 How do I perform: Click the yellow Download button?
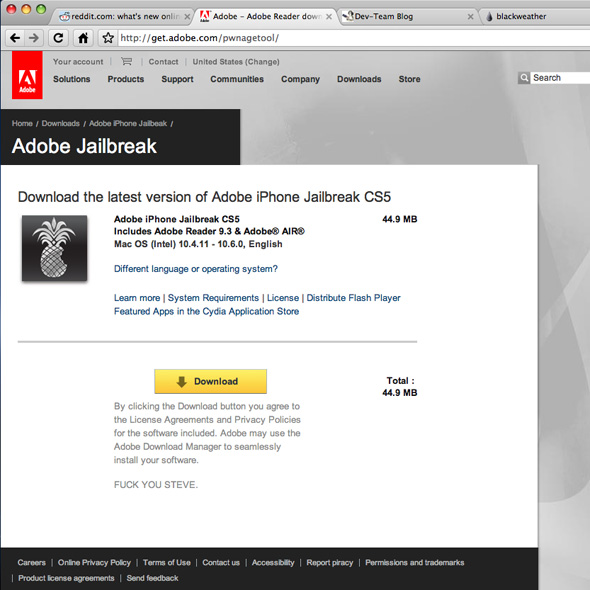(210, 381)
